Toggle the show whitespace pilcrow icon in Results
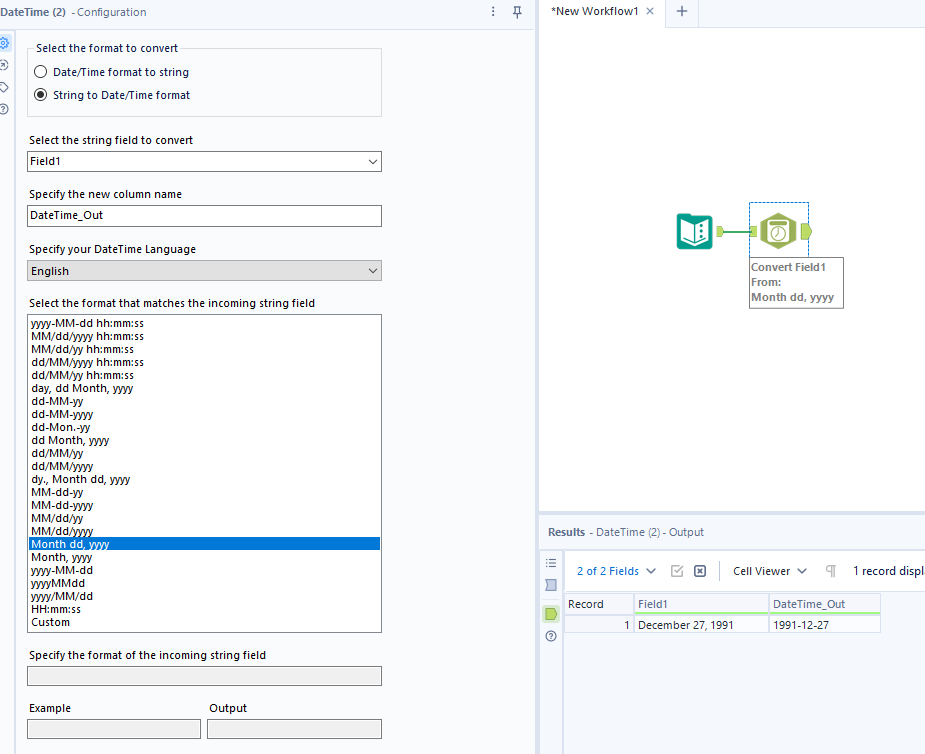Viewport: 925px width, 754px height. pos(831,570)
